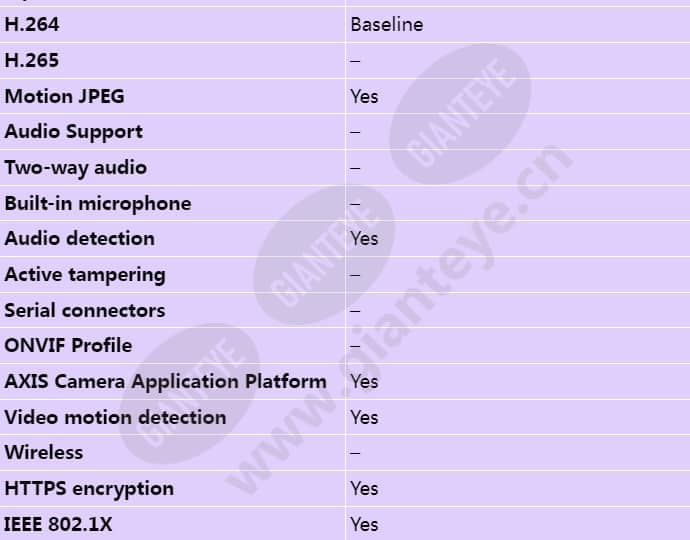Select the ONVIF Profile label
Screen dimensions: 690x540
68,345
